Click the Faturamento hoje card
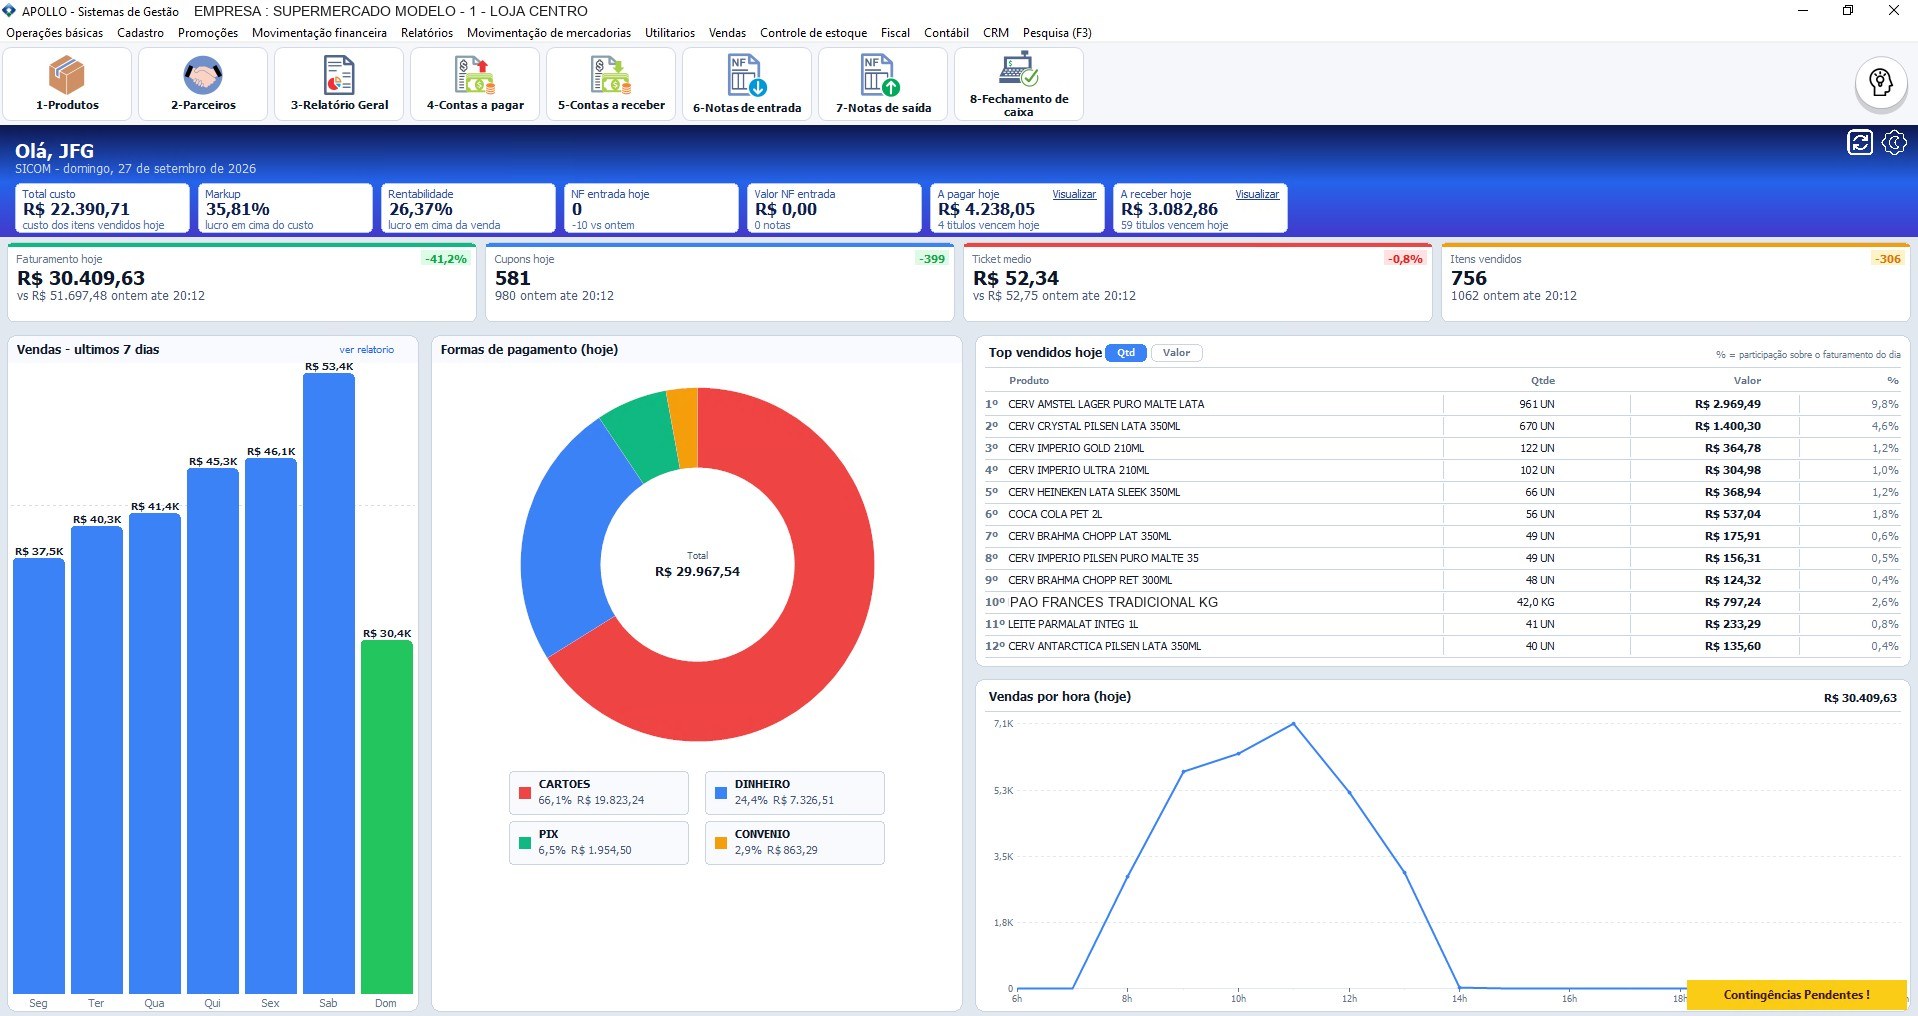The width and height of the screenshot is (1918, 1016). pyautogui.click(x=242, y=282)
